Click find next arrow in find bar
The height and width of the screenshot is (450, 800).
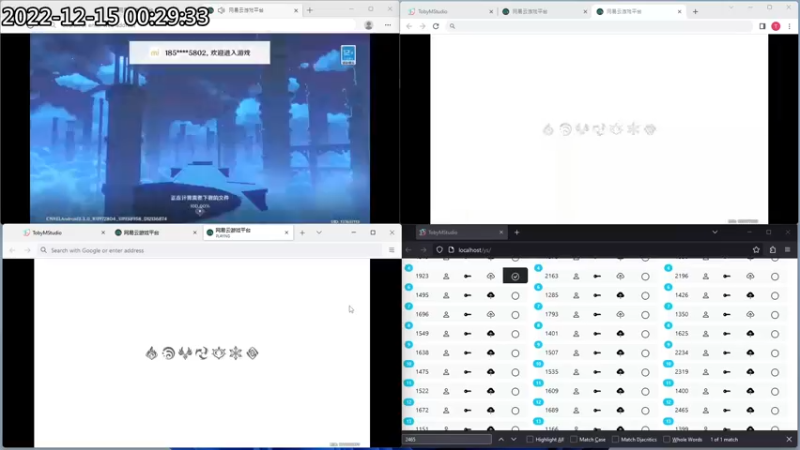tap(513, 439)
